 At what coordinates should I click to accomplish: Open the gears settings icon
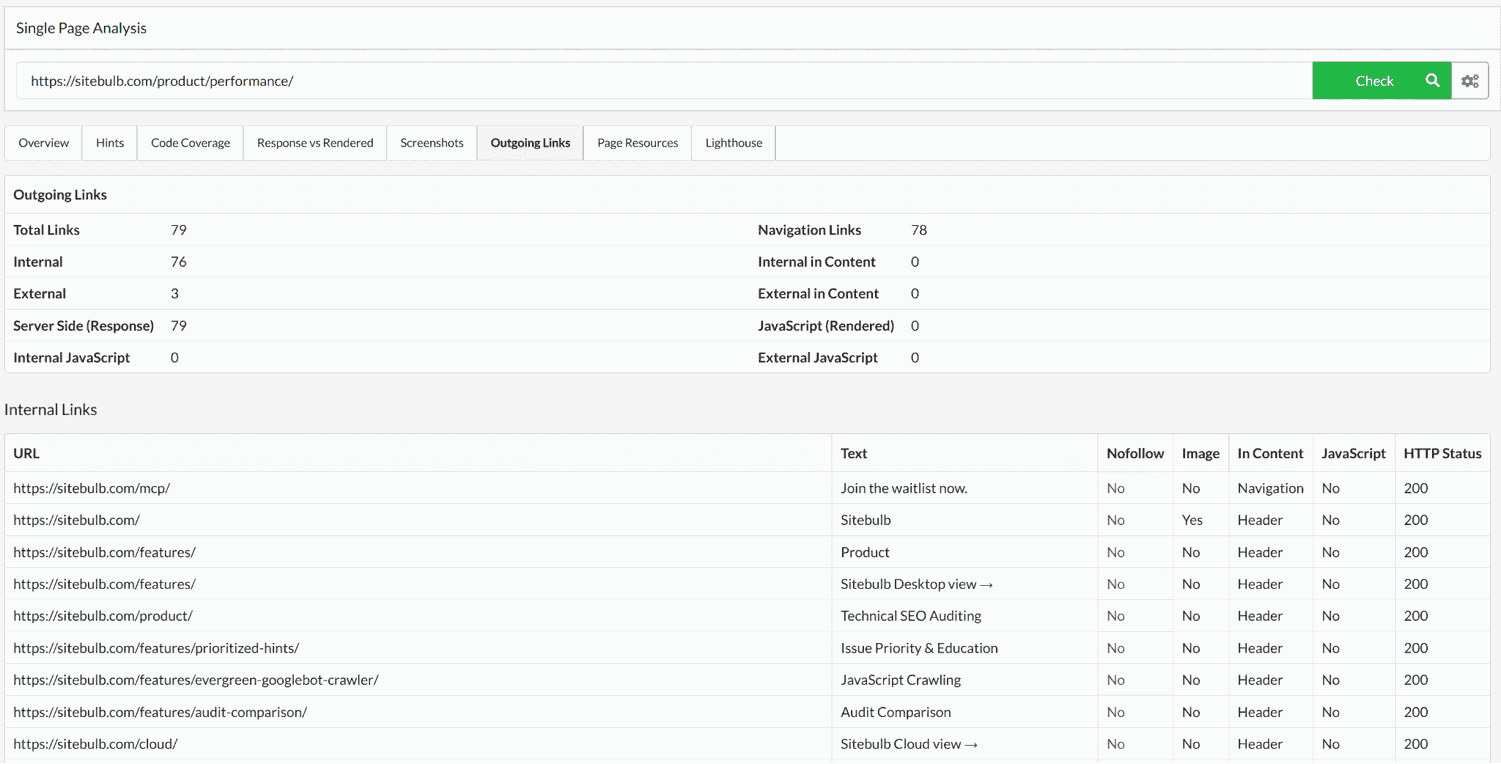[x=1470, y=81]
